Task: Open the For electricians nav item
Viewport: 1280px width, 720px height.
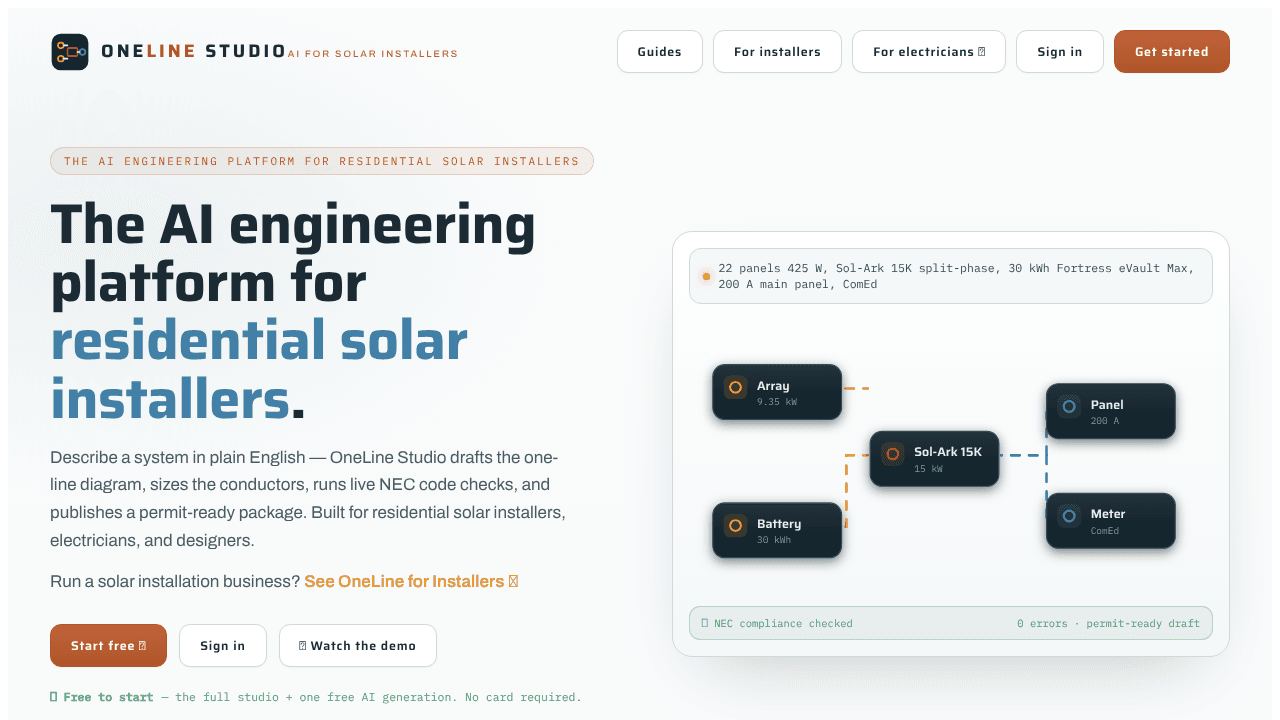Action: click(929, 52)
